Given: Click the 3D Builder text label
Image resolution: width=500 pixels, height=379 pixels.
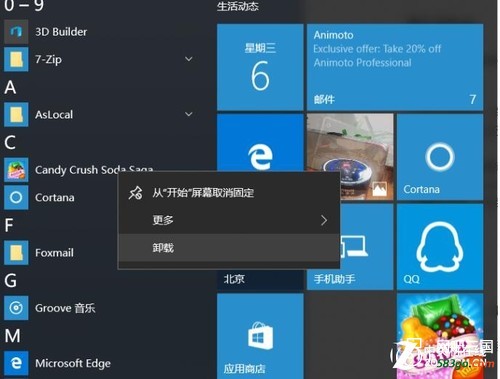Looking at the screenshot, I should pos(61,32).
